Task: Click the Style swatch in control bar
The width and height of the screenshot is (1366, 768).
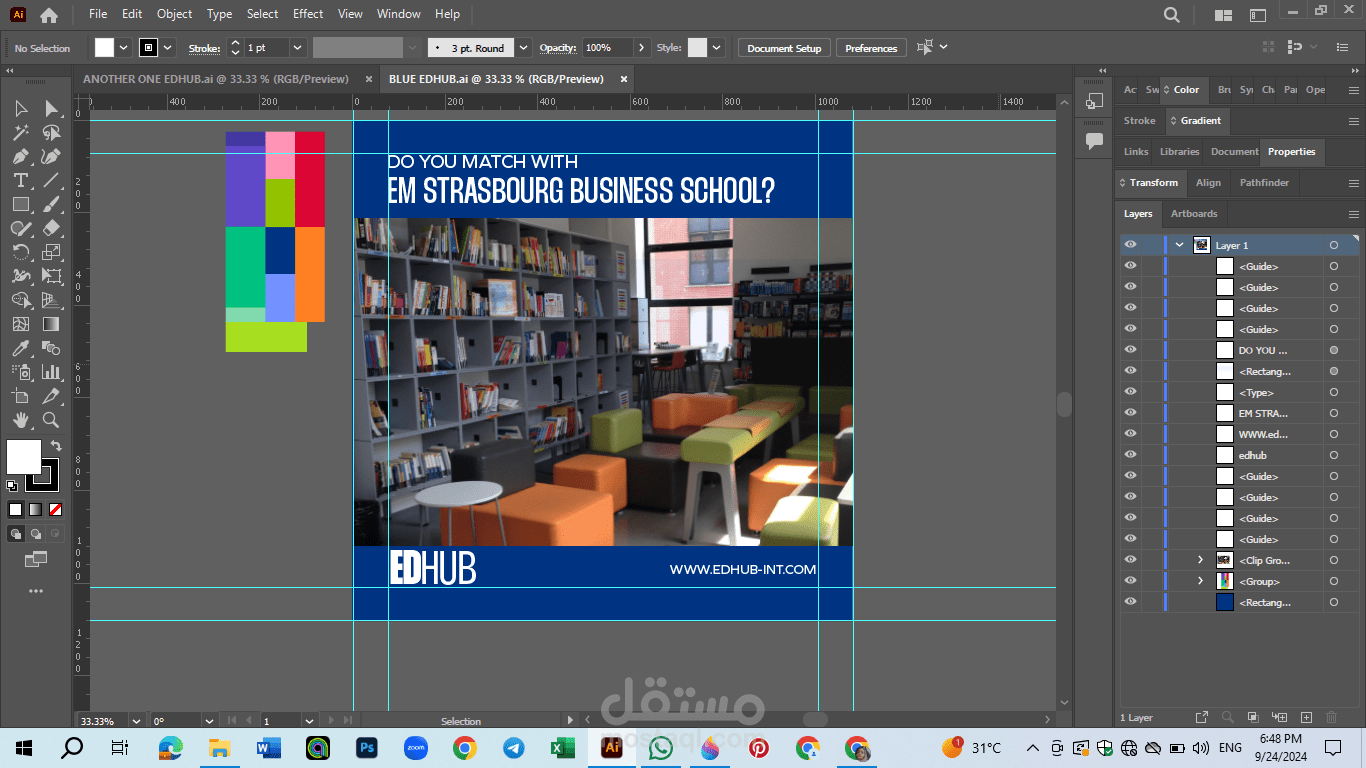Action: [697, 48]
